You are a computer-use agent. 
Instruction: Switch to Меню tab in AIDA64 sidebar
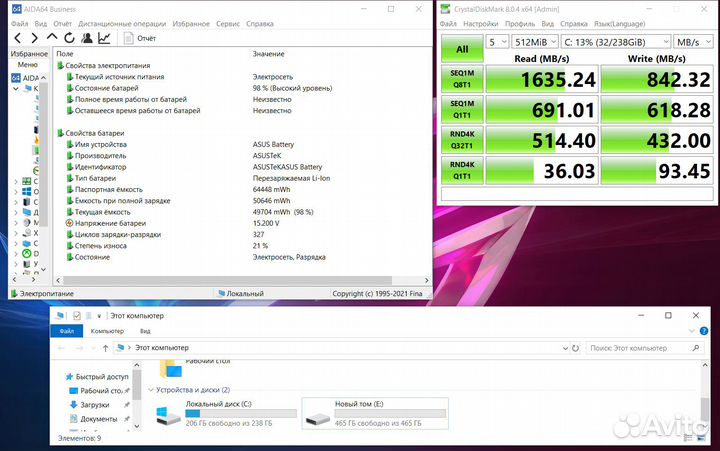[x=28, y=65]
